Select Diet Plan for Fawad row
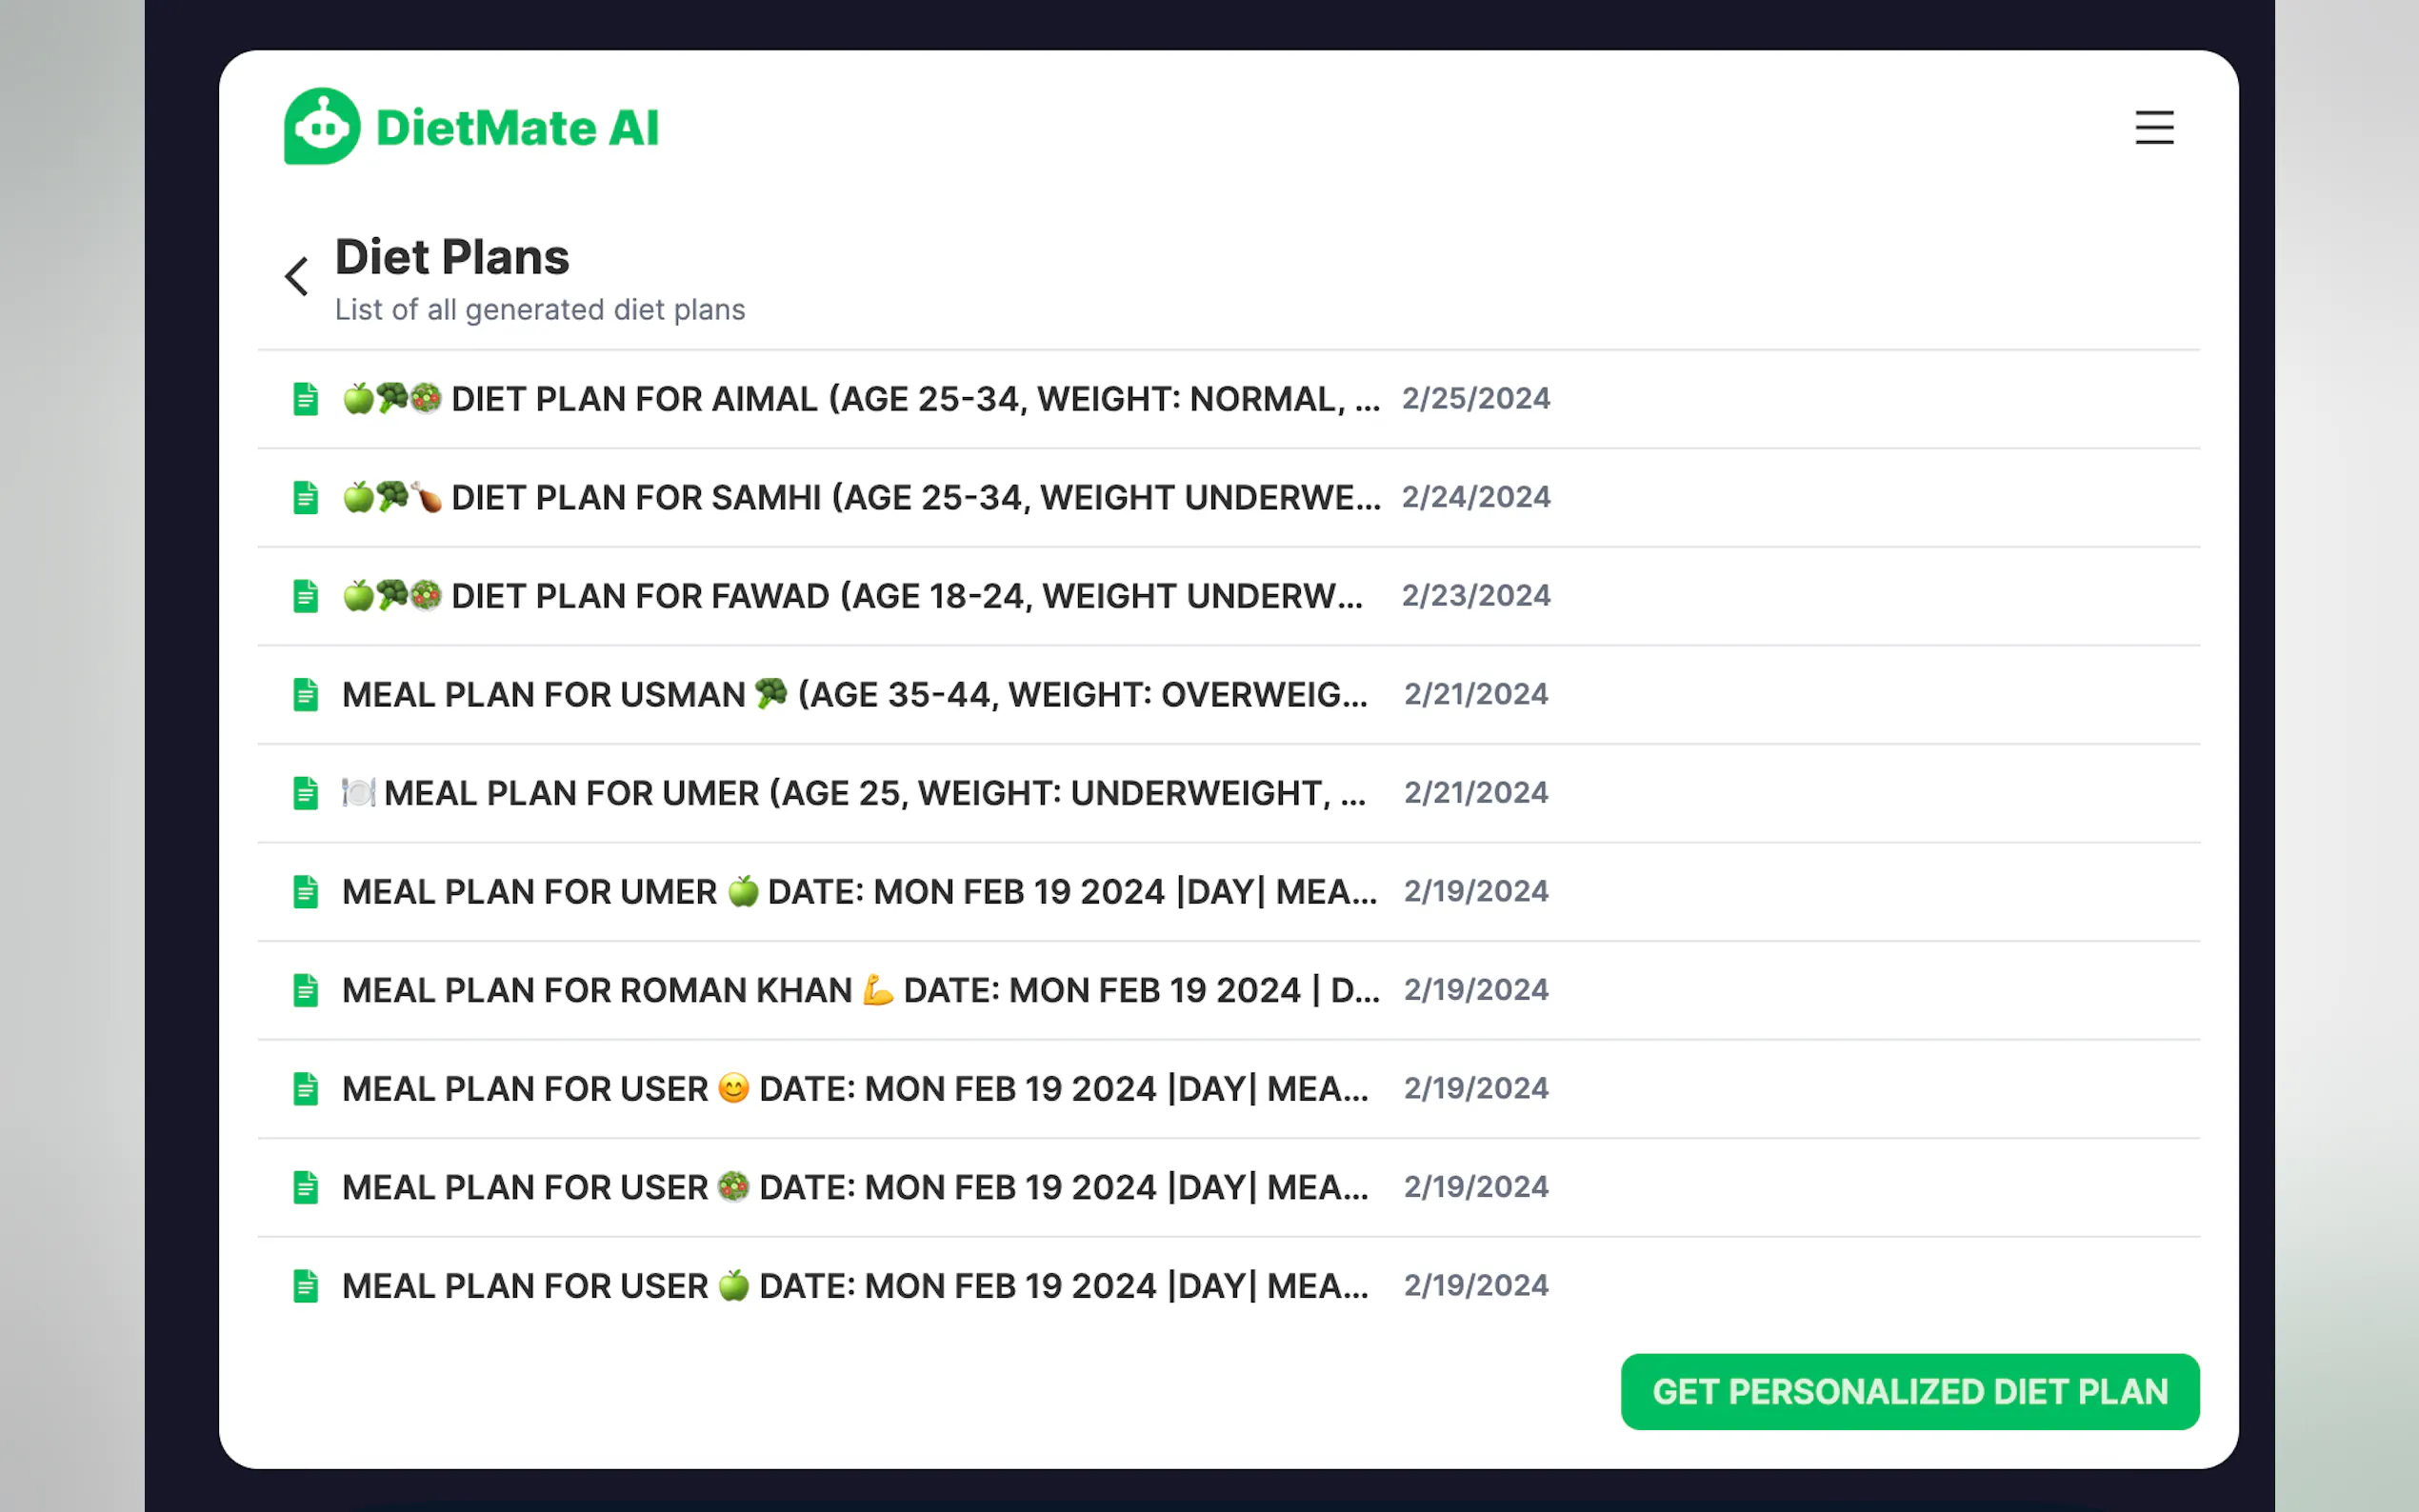 pos(905,596)
